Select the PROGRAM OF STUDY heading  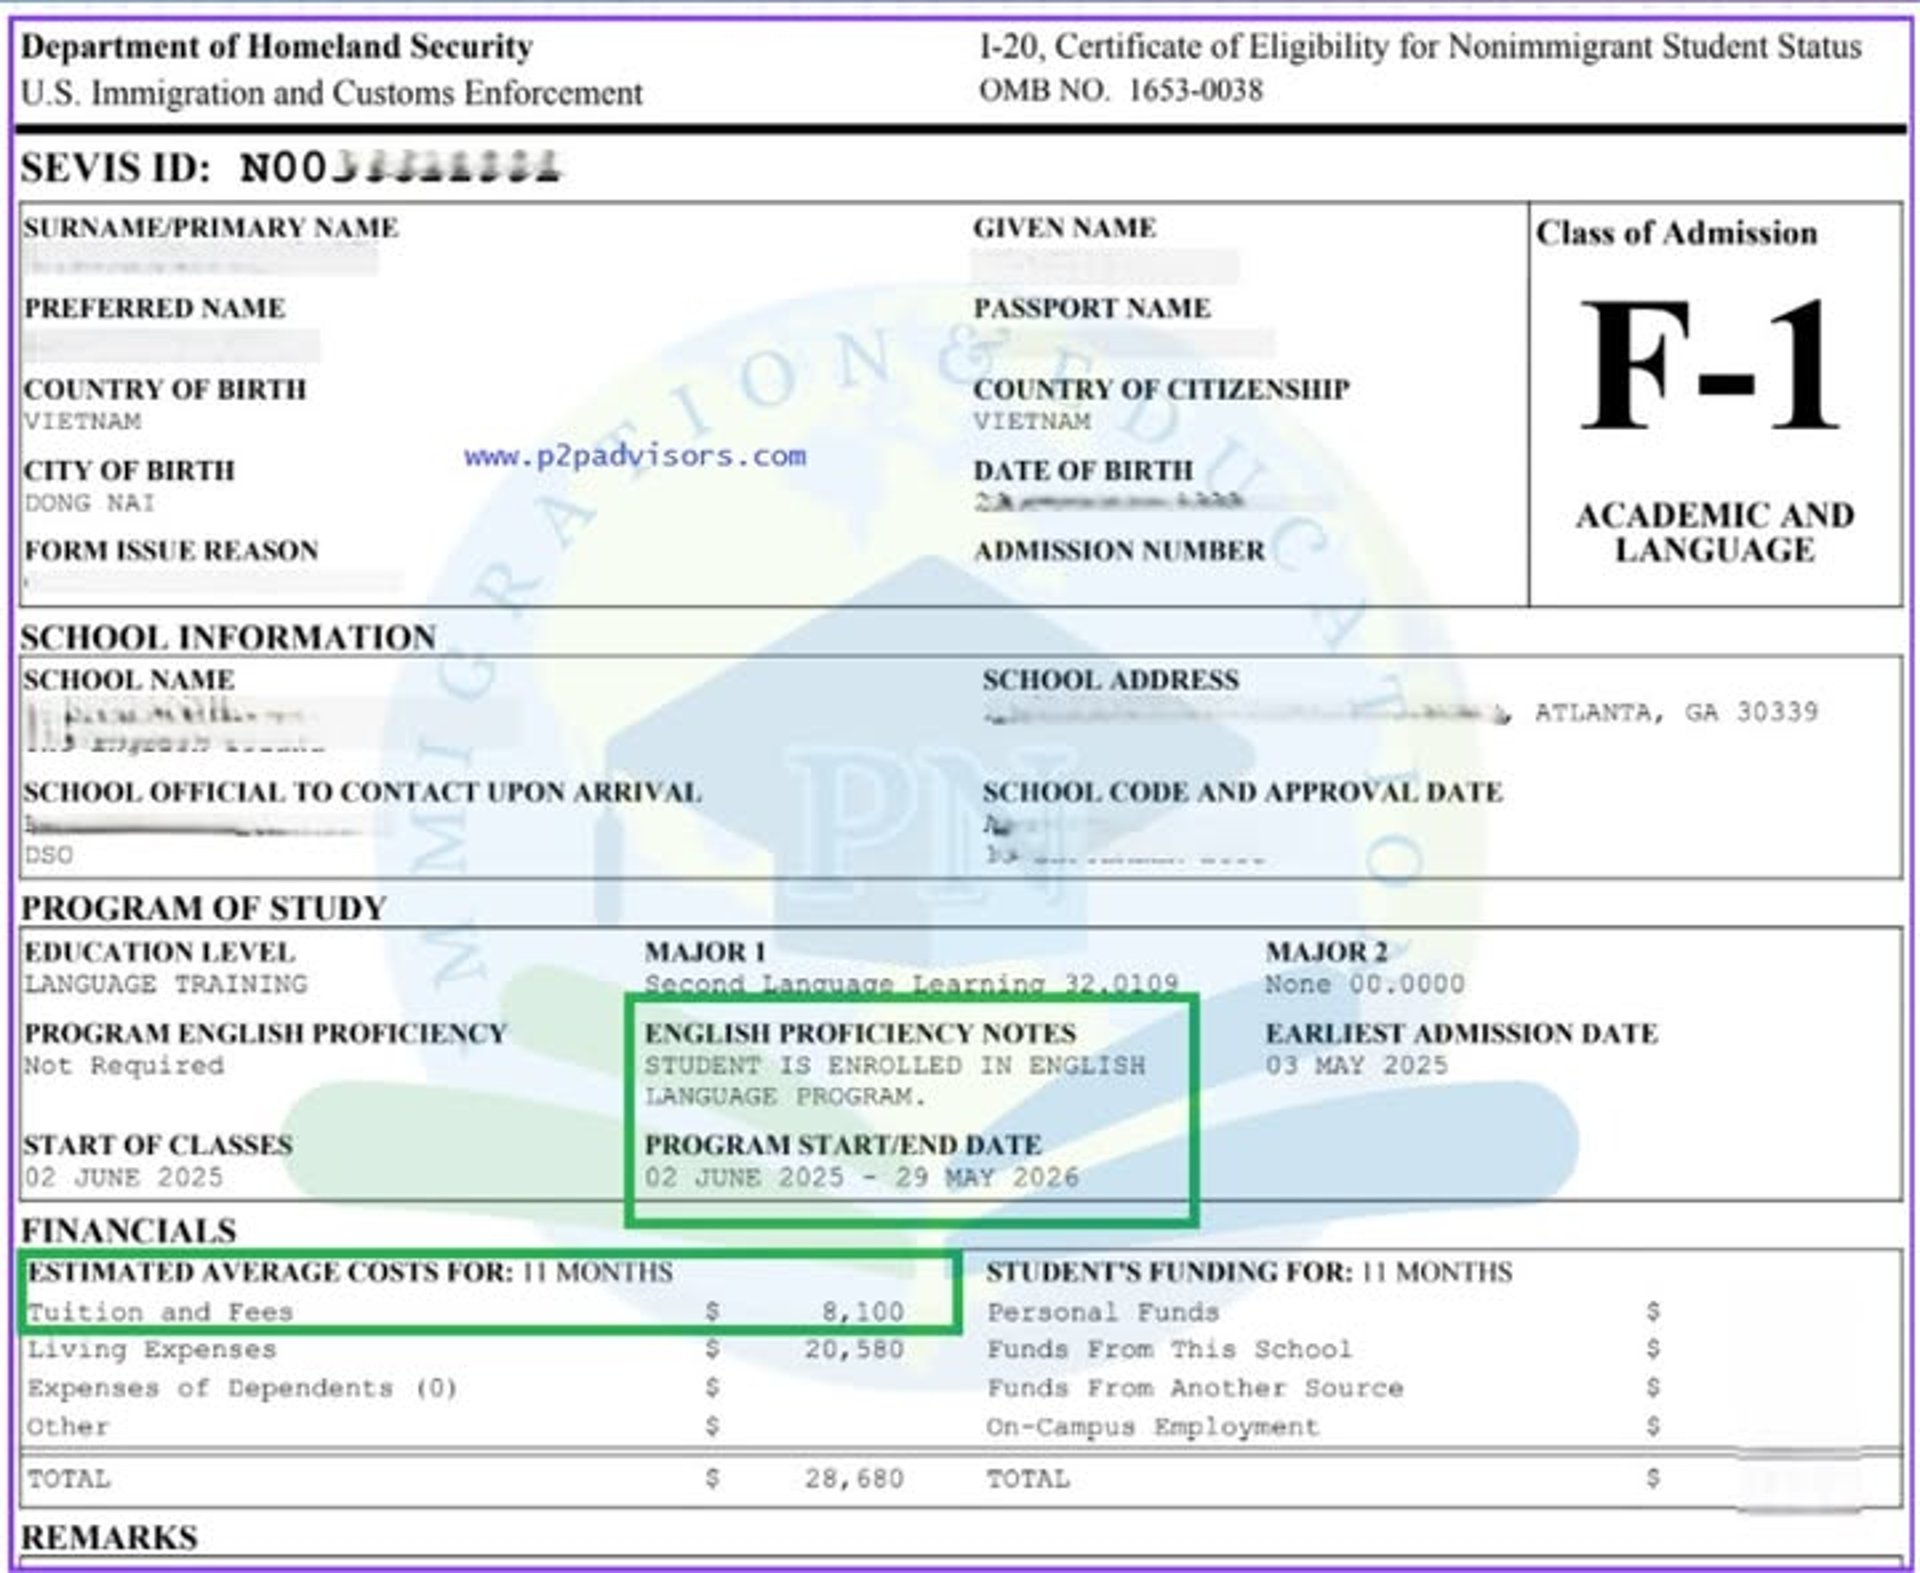(x=204, y=907)
